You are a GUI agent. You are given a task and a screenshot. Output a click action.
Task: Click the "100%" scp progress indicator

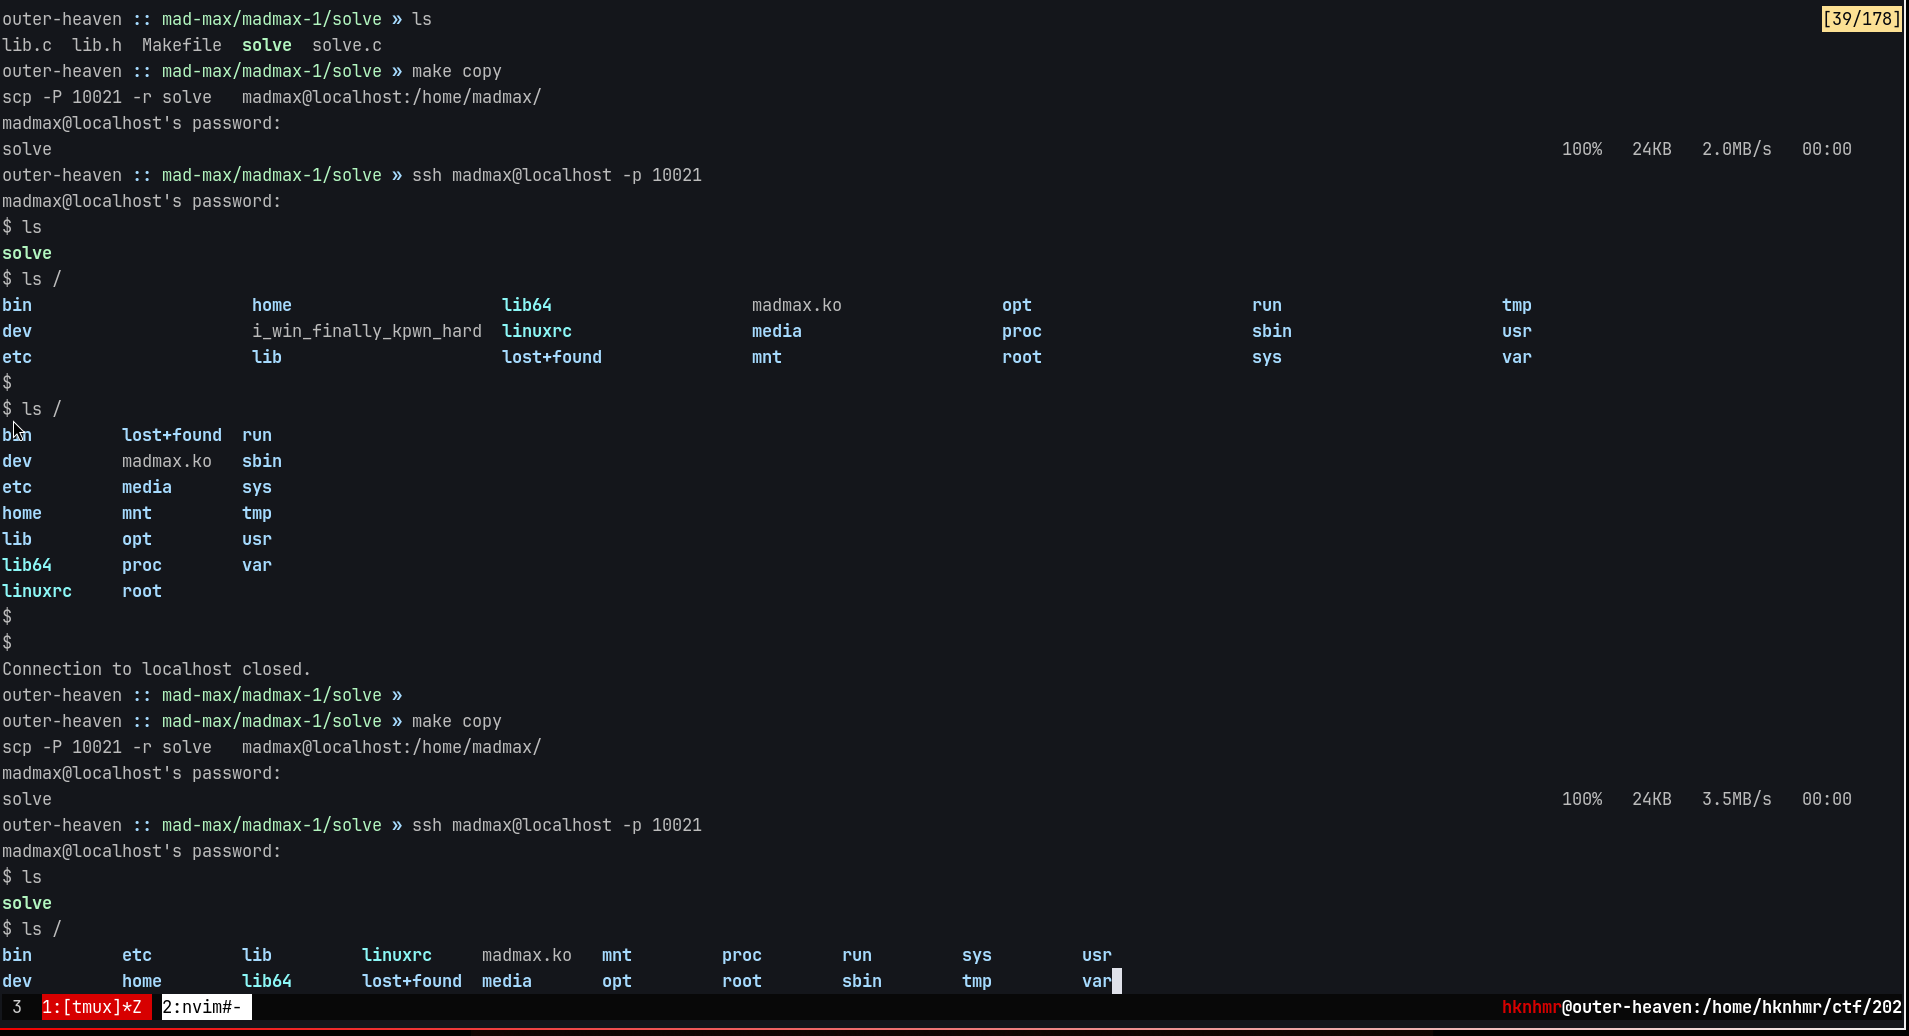click(x=1582, y=148)
